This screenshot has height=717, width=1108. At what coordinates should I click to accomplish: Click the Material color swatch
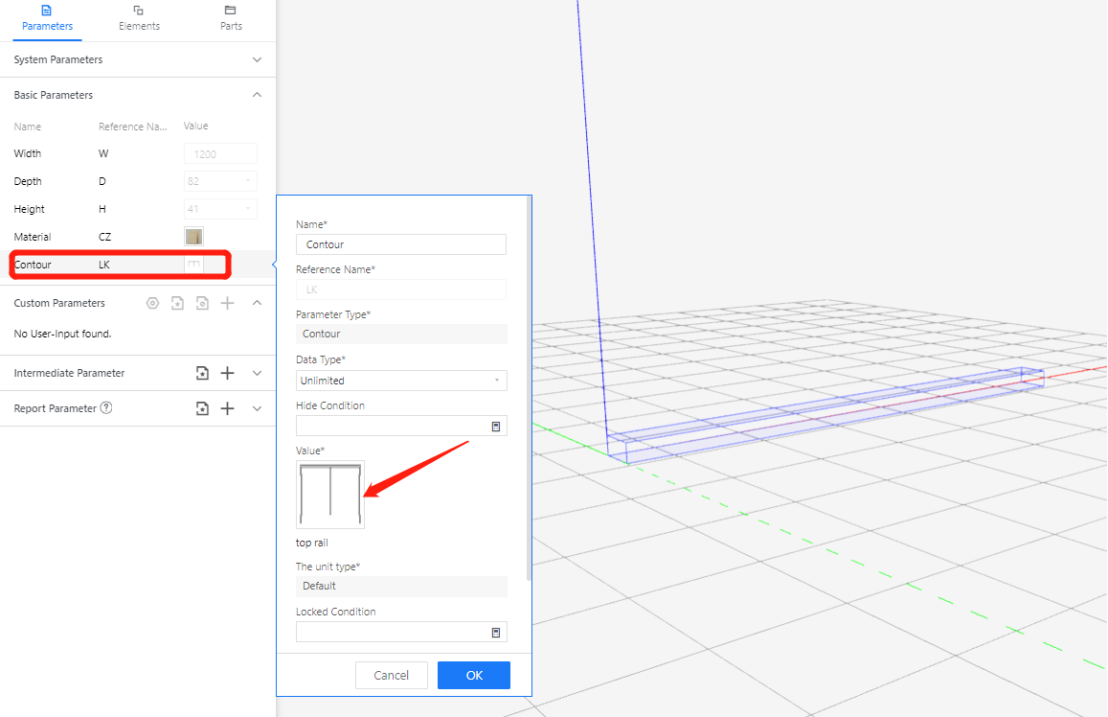(x=194, y=237)
